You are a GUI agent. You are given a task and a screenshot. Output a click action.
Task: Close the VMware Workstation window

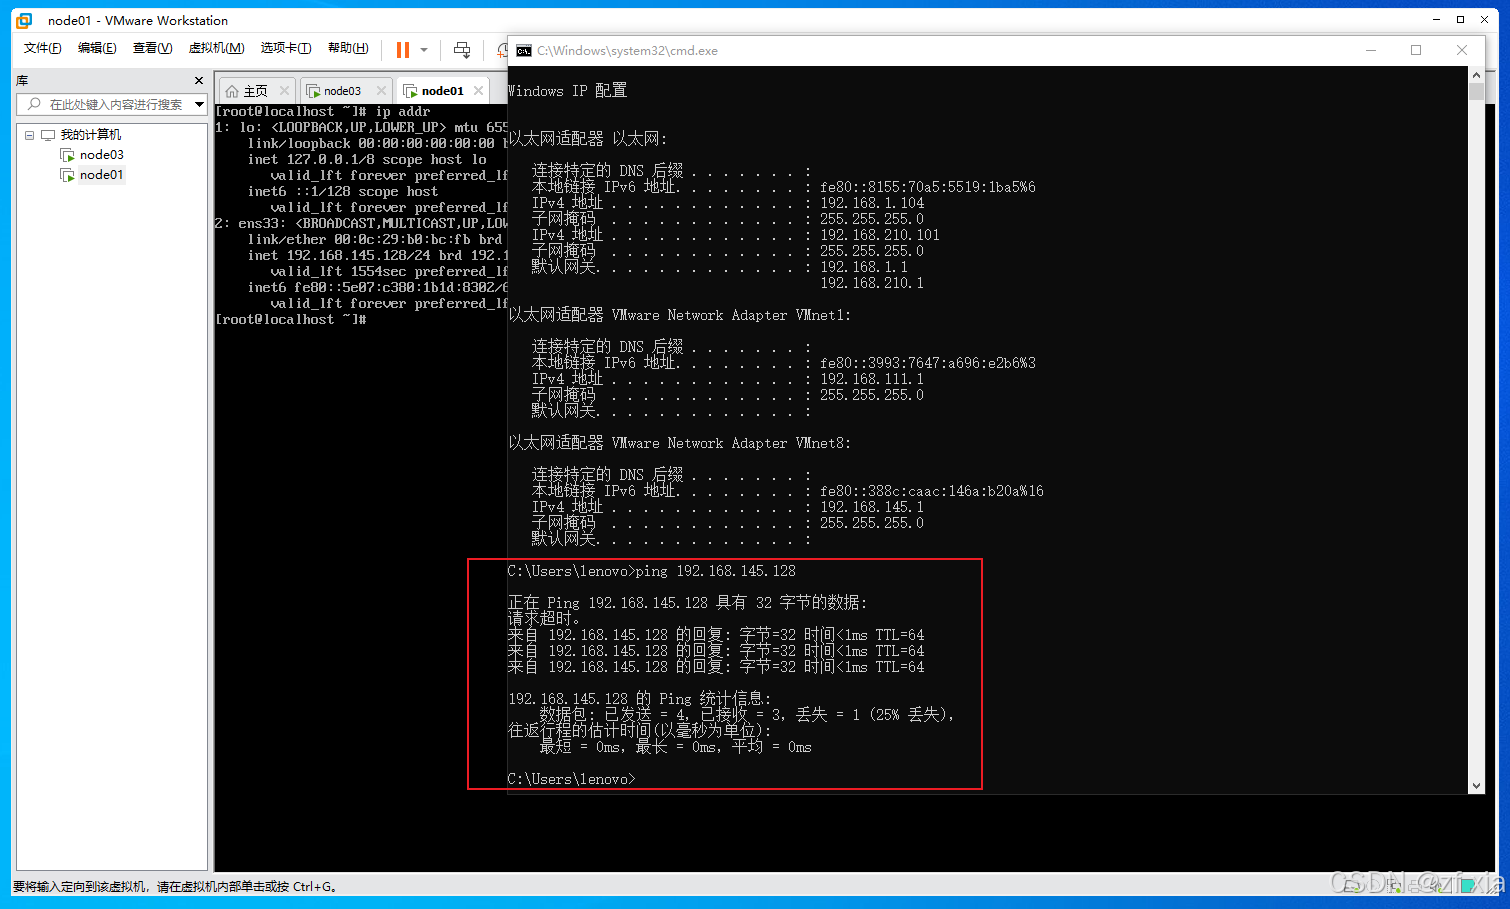coord(1485,19)
